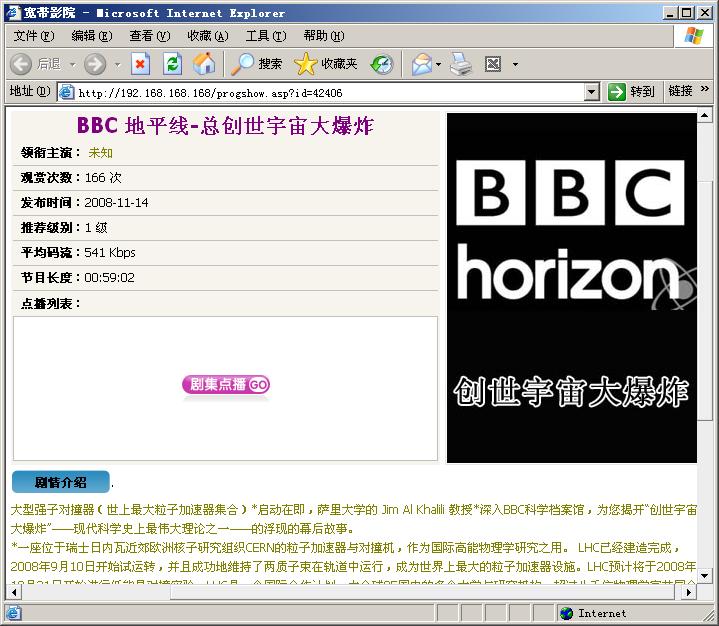
Task: Expand the address bar history dropdown
Action: point(592,92)
